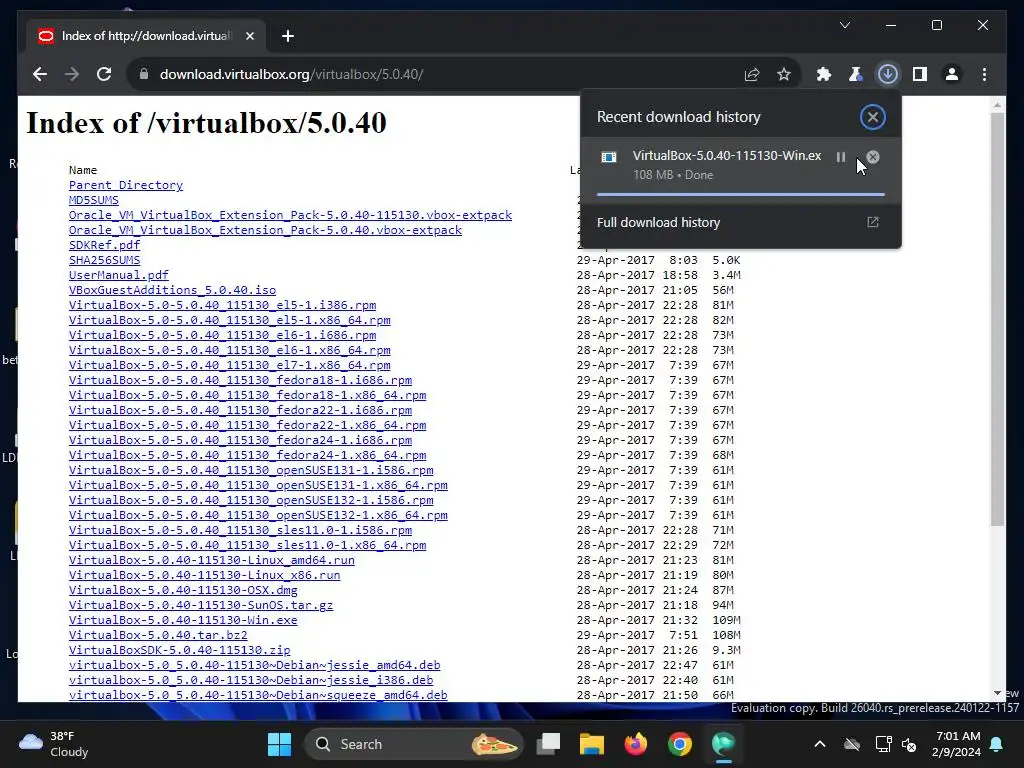Open the Parent Directory link
Viewport: 1024px width, 768px height.
point(125,185)
